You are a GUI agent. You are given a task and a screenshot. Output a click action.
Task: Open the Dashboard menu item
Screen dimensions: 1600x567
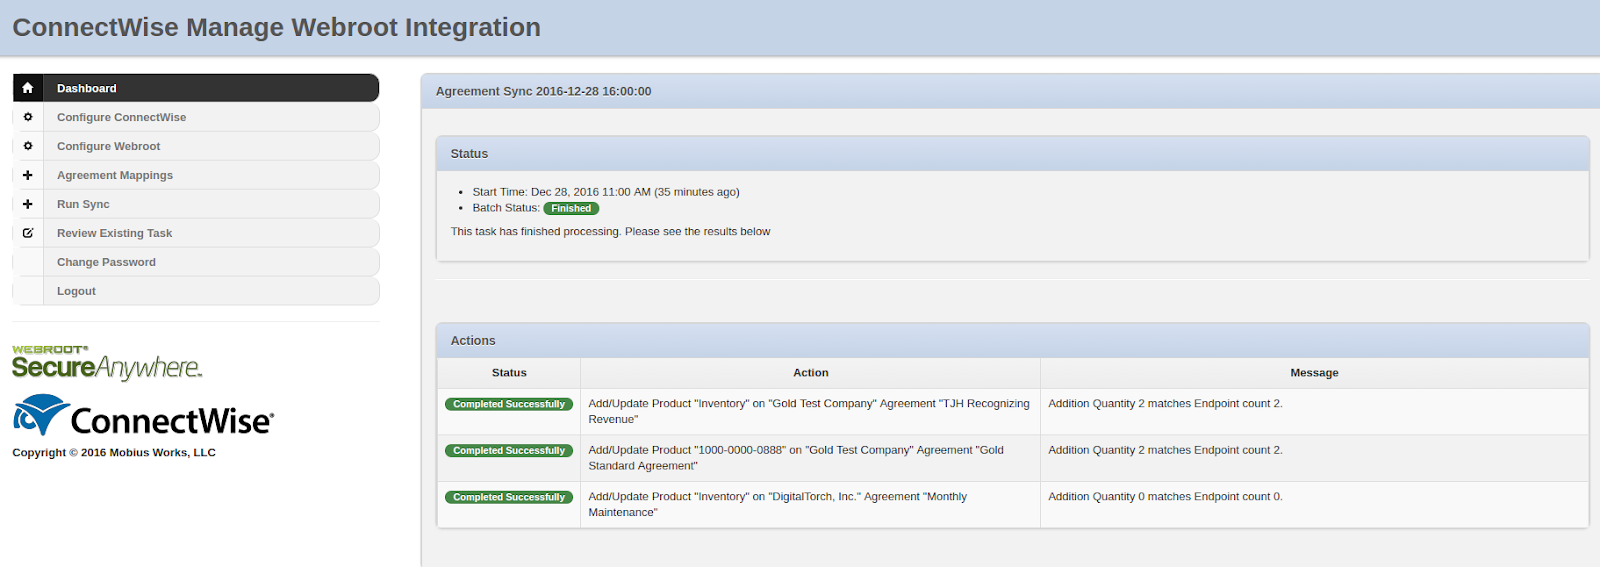(x=196, y=88)
